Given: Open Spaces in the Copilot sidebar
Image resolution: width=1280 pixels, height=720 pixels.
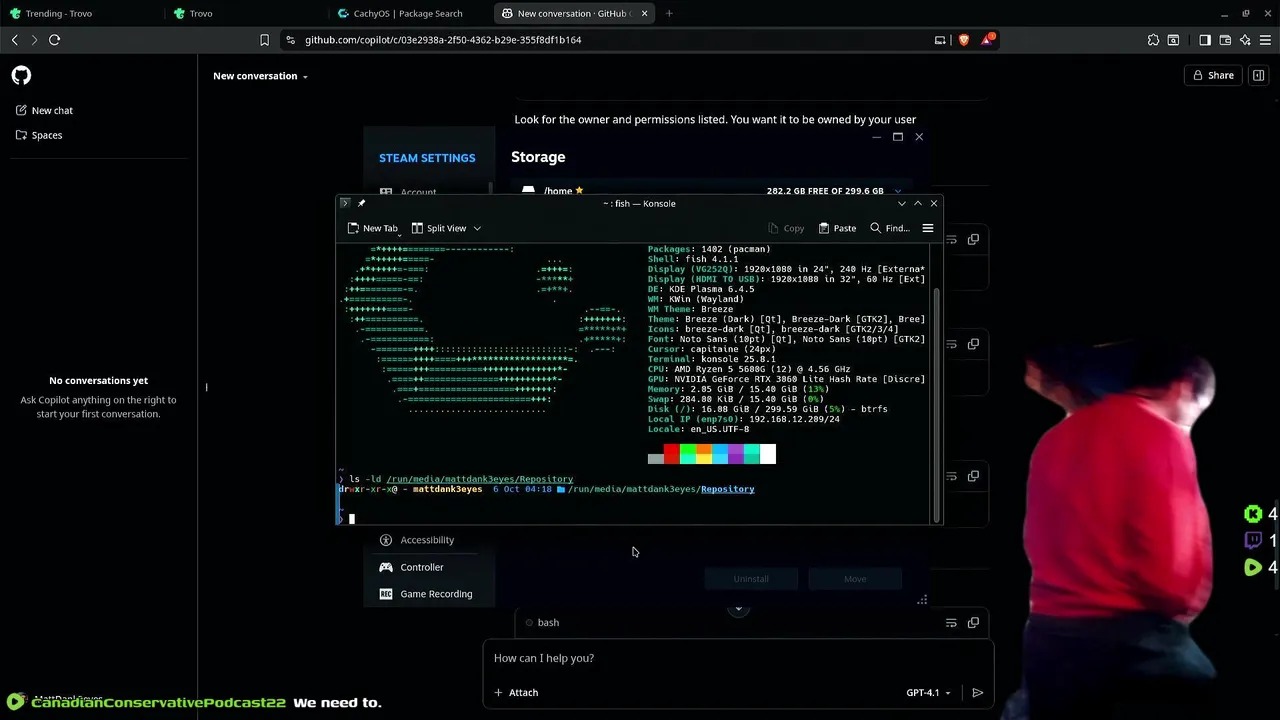Looking at the screenshot, I should pyautogui.click(x=40, y=135).
